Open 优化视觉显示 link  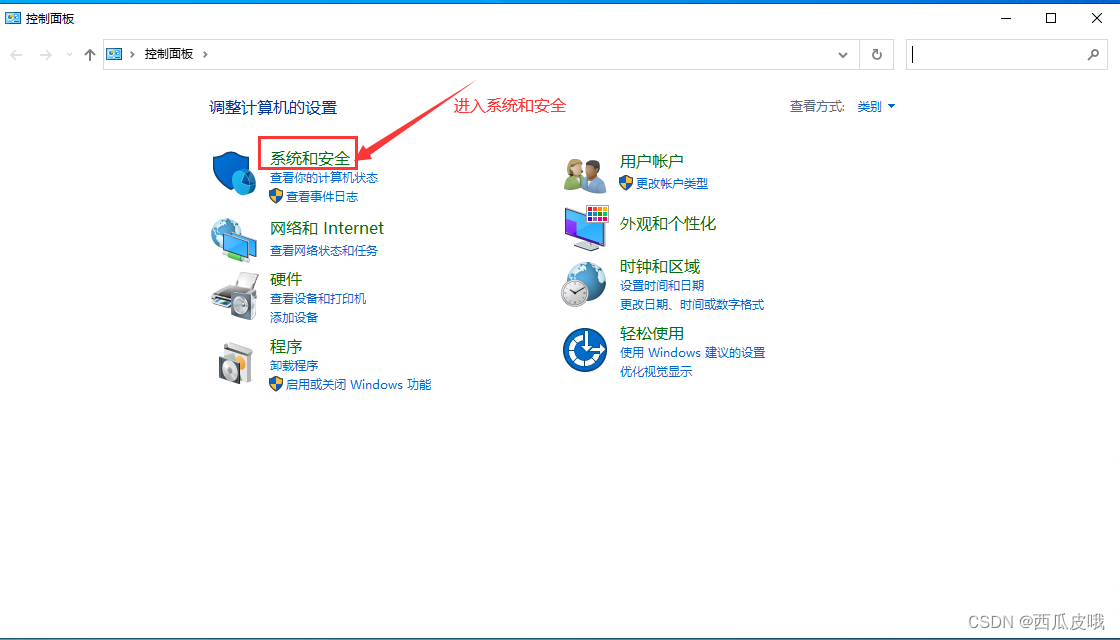pyautogui.click(x=656, y=371)
